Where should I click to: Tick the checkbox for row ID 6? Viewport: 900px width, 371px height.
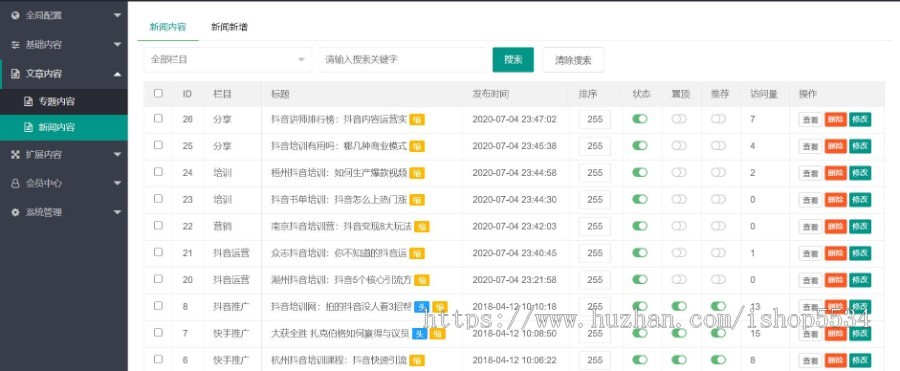158,359
